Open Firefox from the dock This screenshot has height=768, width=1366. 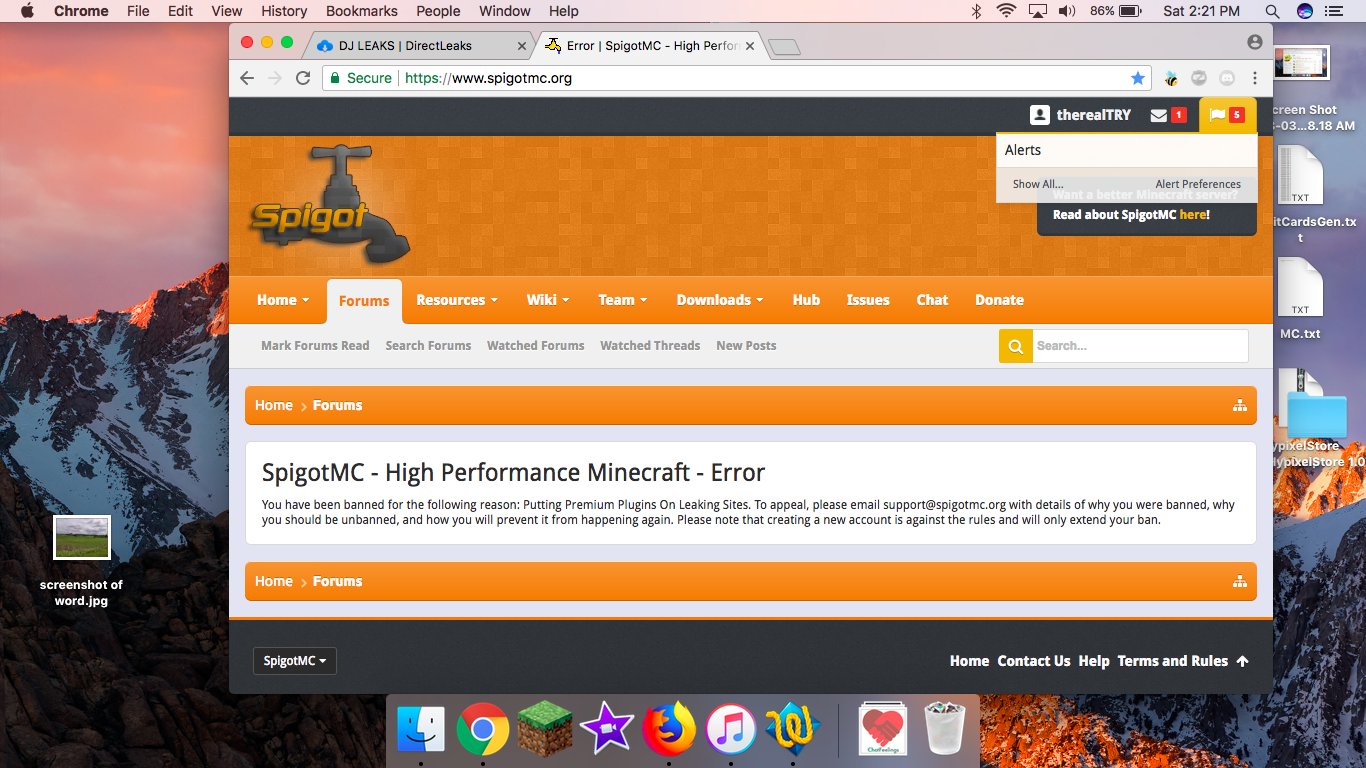[x=668, y=729]
